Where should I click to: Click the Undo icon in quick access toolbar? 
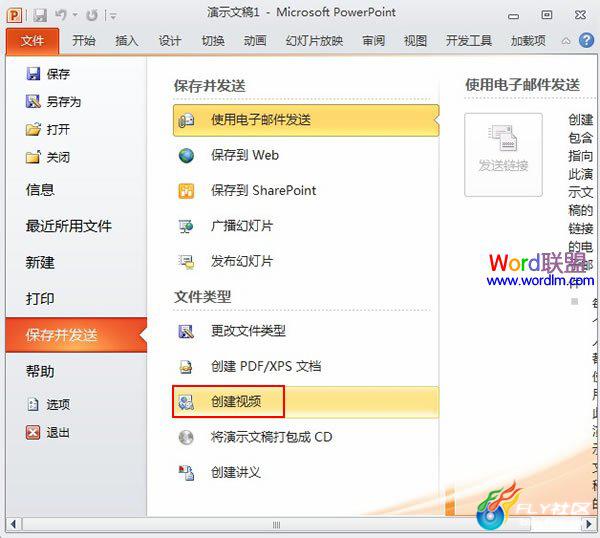(61, 15)
